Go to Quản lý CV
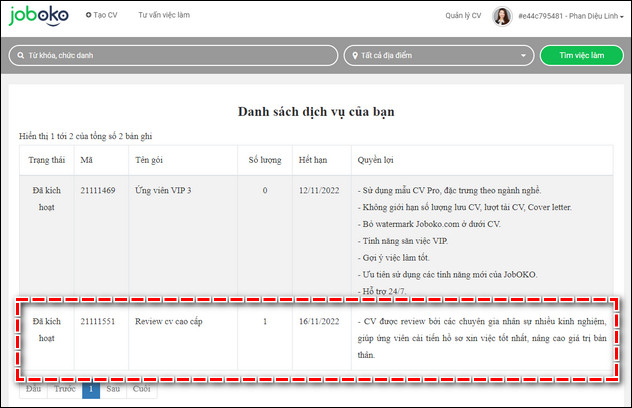The width and height of the screenshot is (632, 408). tap(463, 16)
